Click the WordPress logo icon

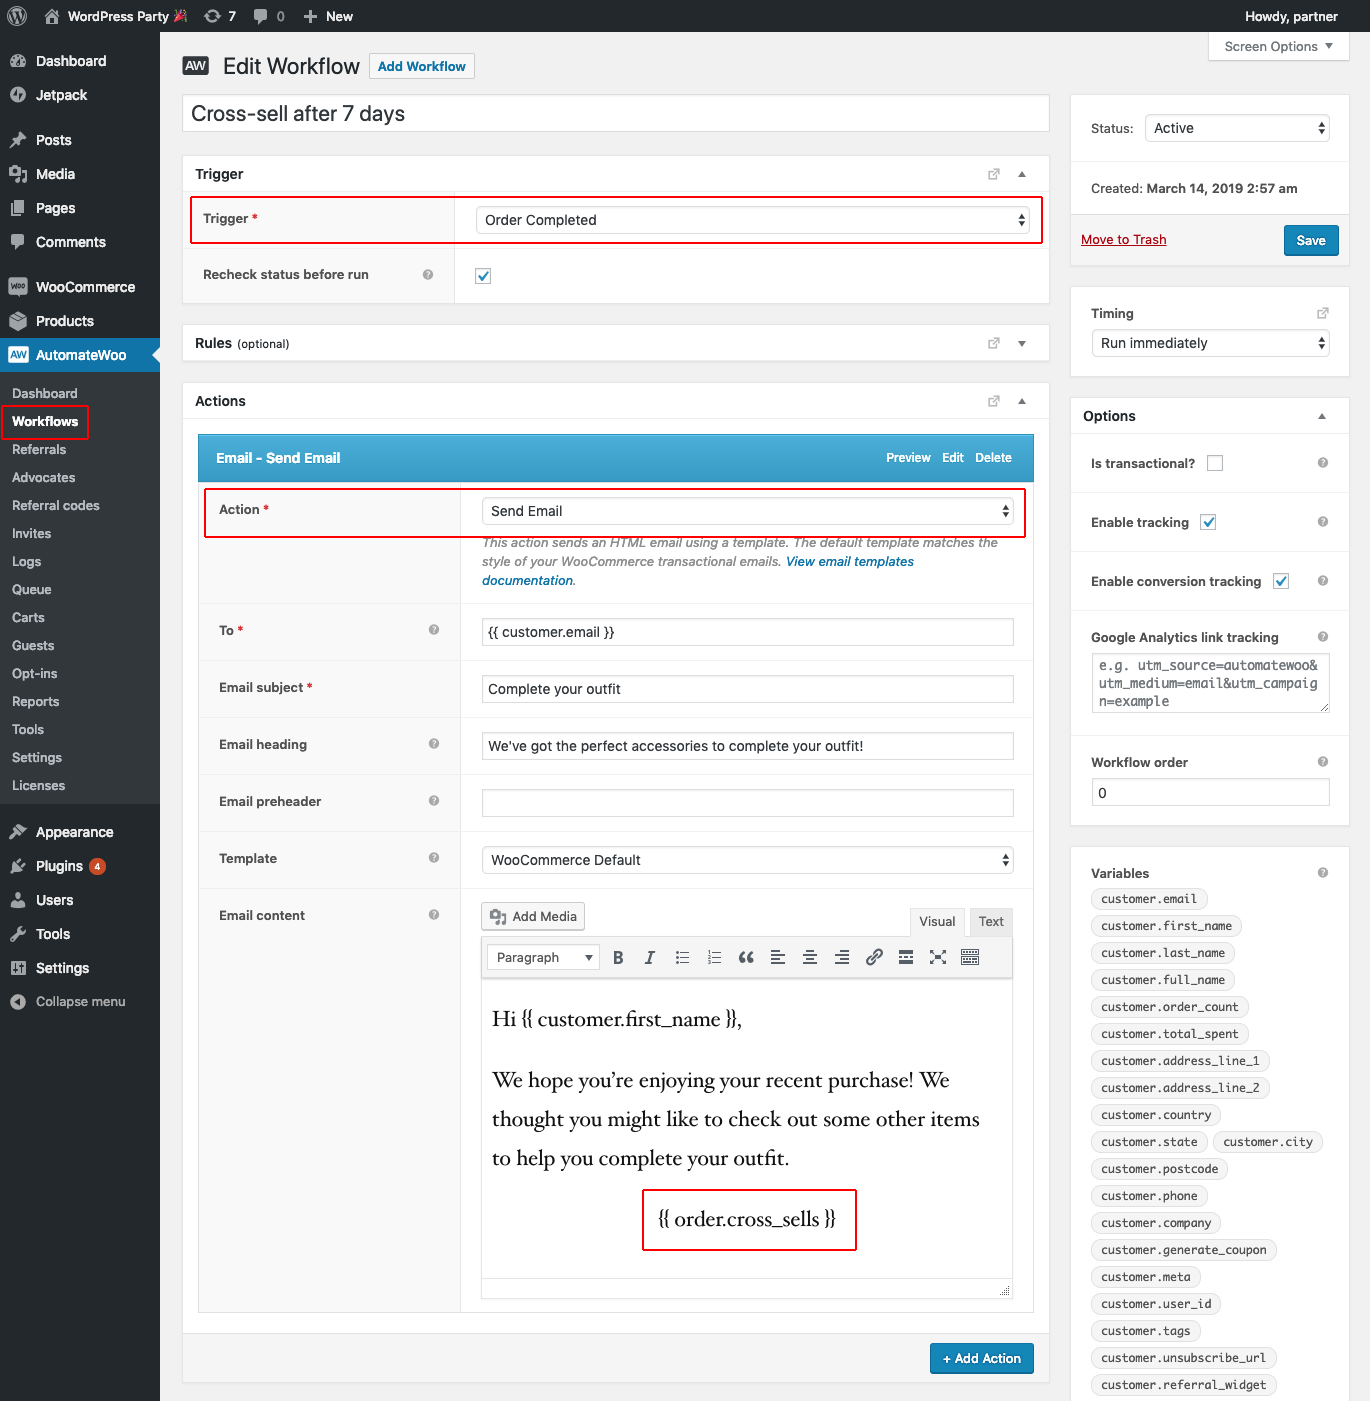[x=17, y=16]
